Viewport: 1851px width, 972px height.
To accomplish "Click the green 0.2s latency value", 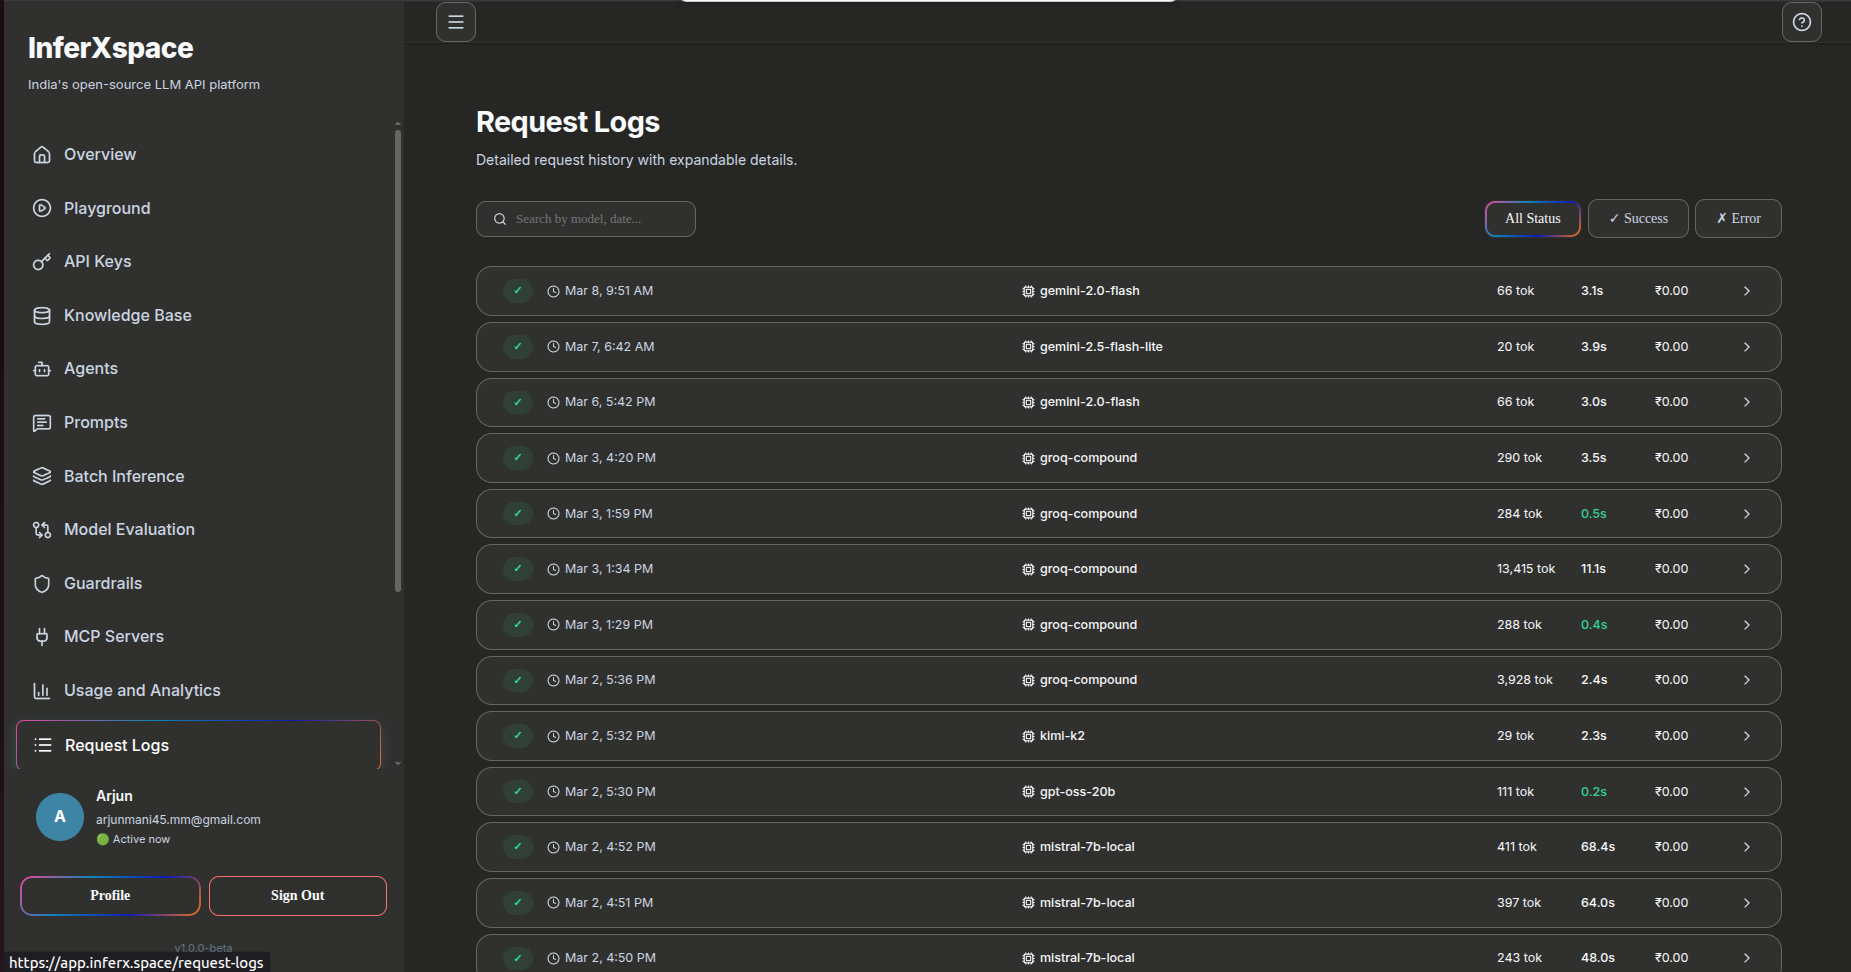I will coord(1594,792).
